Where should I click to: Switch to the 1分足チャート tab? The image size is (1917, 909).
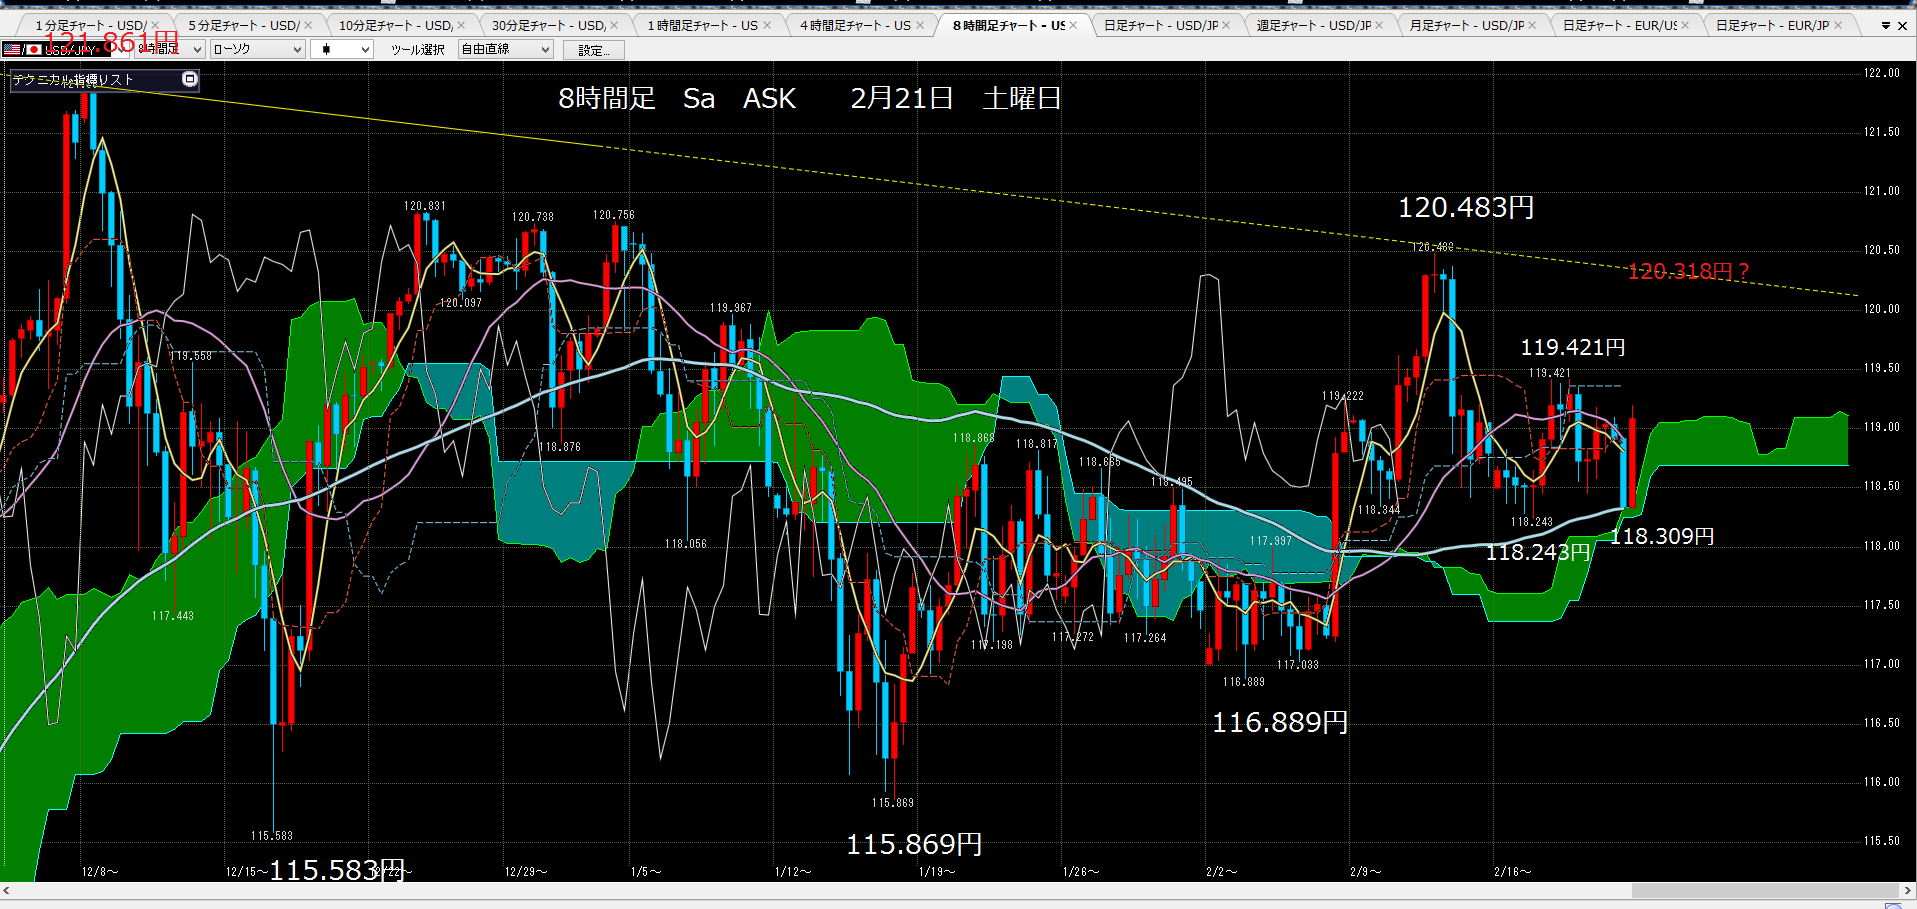[90, 26]
